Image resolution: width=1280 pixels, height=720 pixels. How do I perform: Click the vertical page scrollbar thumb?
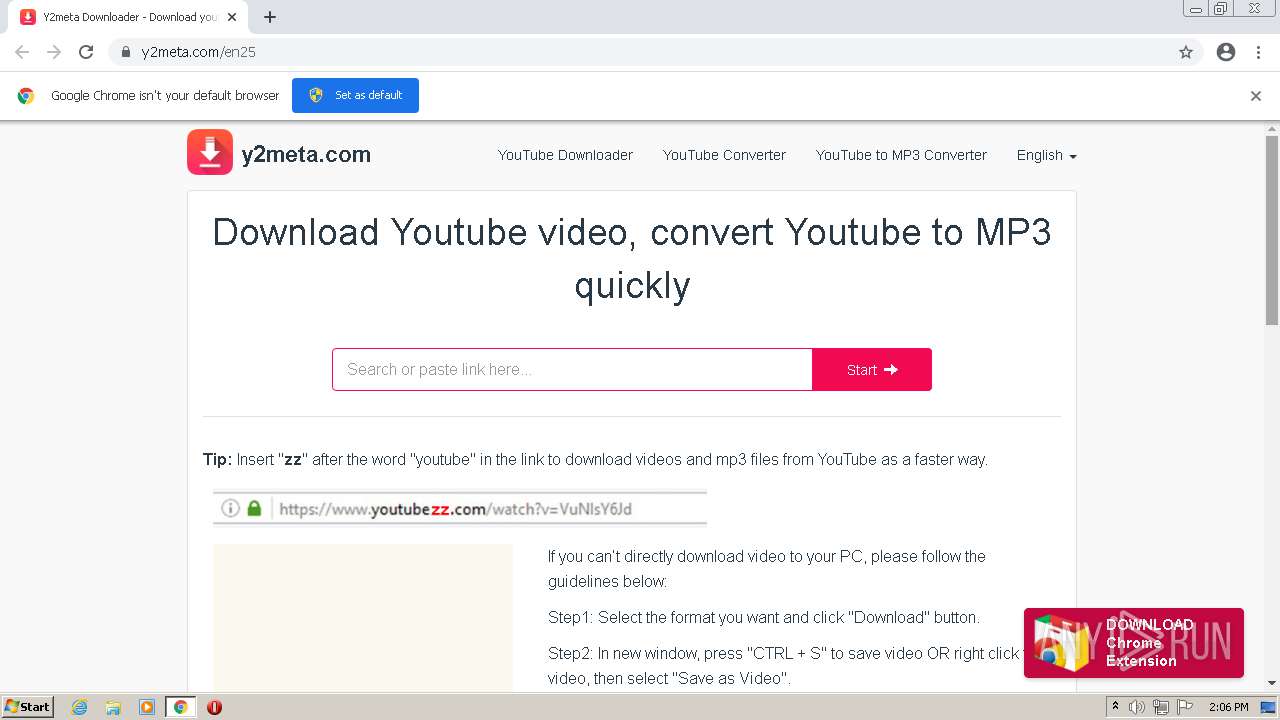coord(1272,229)
